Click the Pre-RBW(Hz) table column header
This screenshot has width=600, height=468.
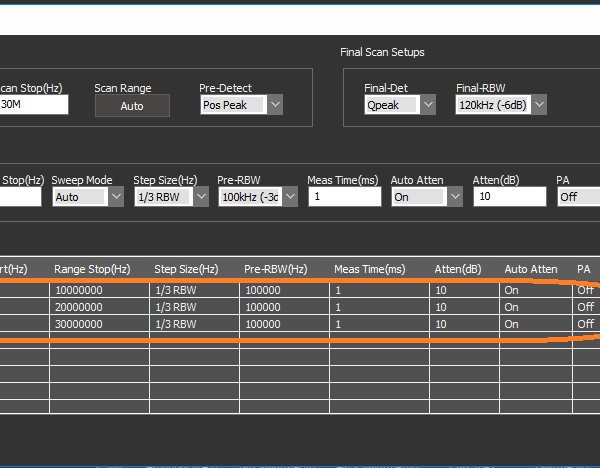pos(272,269)
